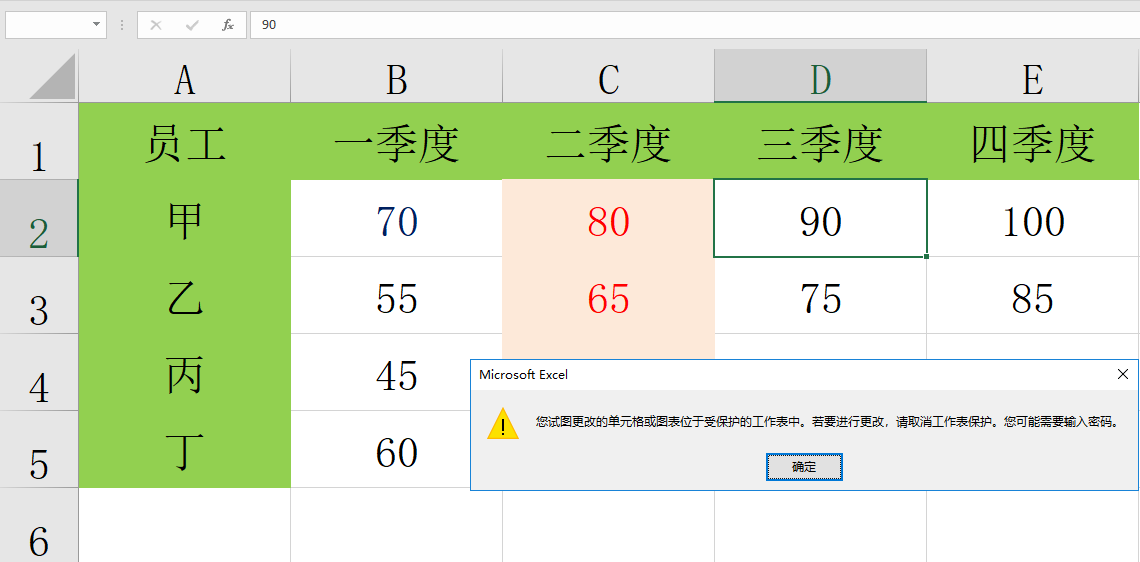1140x562 pixels.
Task: Click the cell containing 55
Action: [x=396, y=295]
